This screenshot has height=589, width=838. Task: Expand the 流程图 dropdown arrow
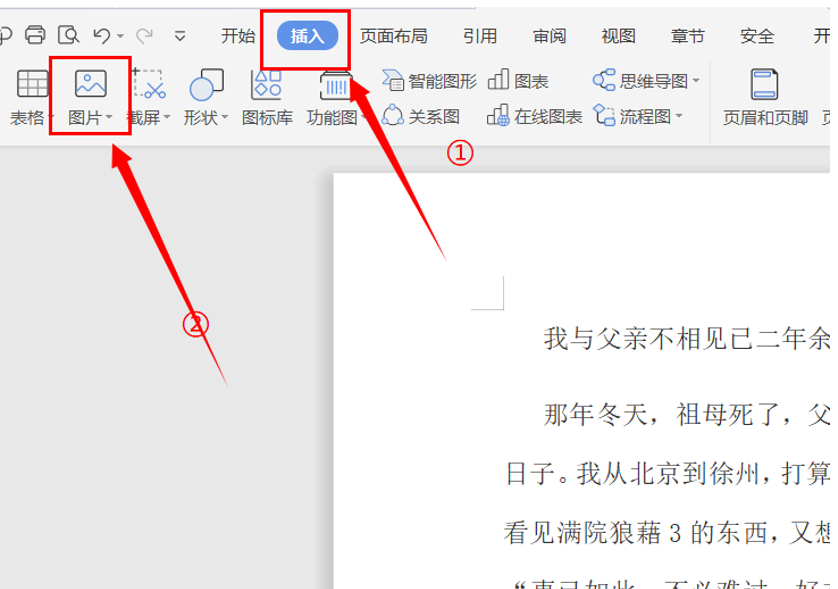679,115
